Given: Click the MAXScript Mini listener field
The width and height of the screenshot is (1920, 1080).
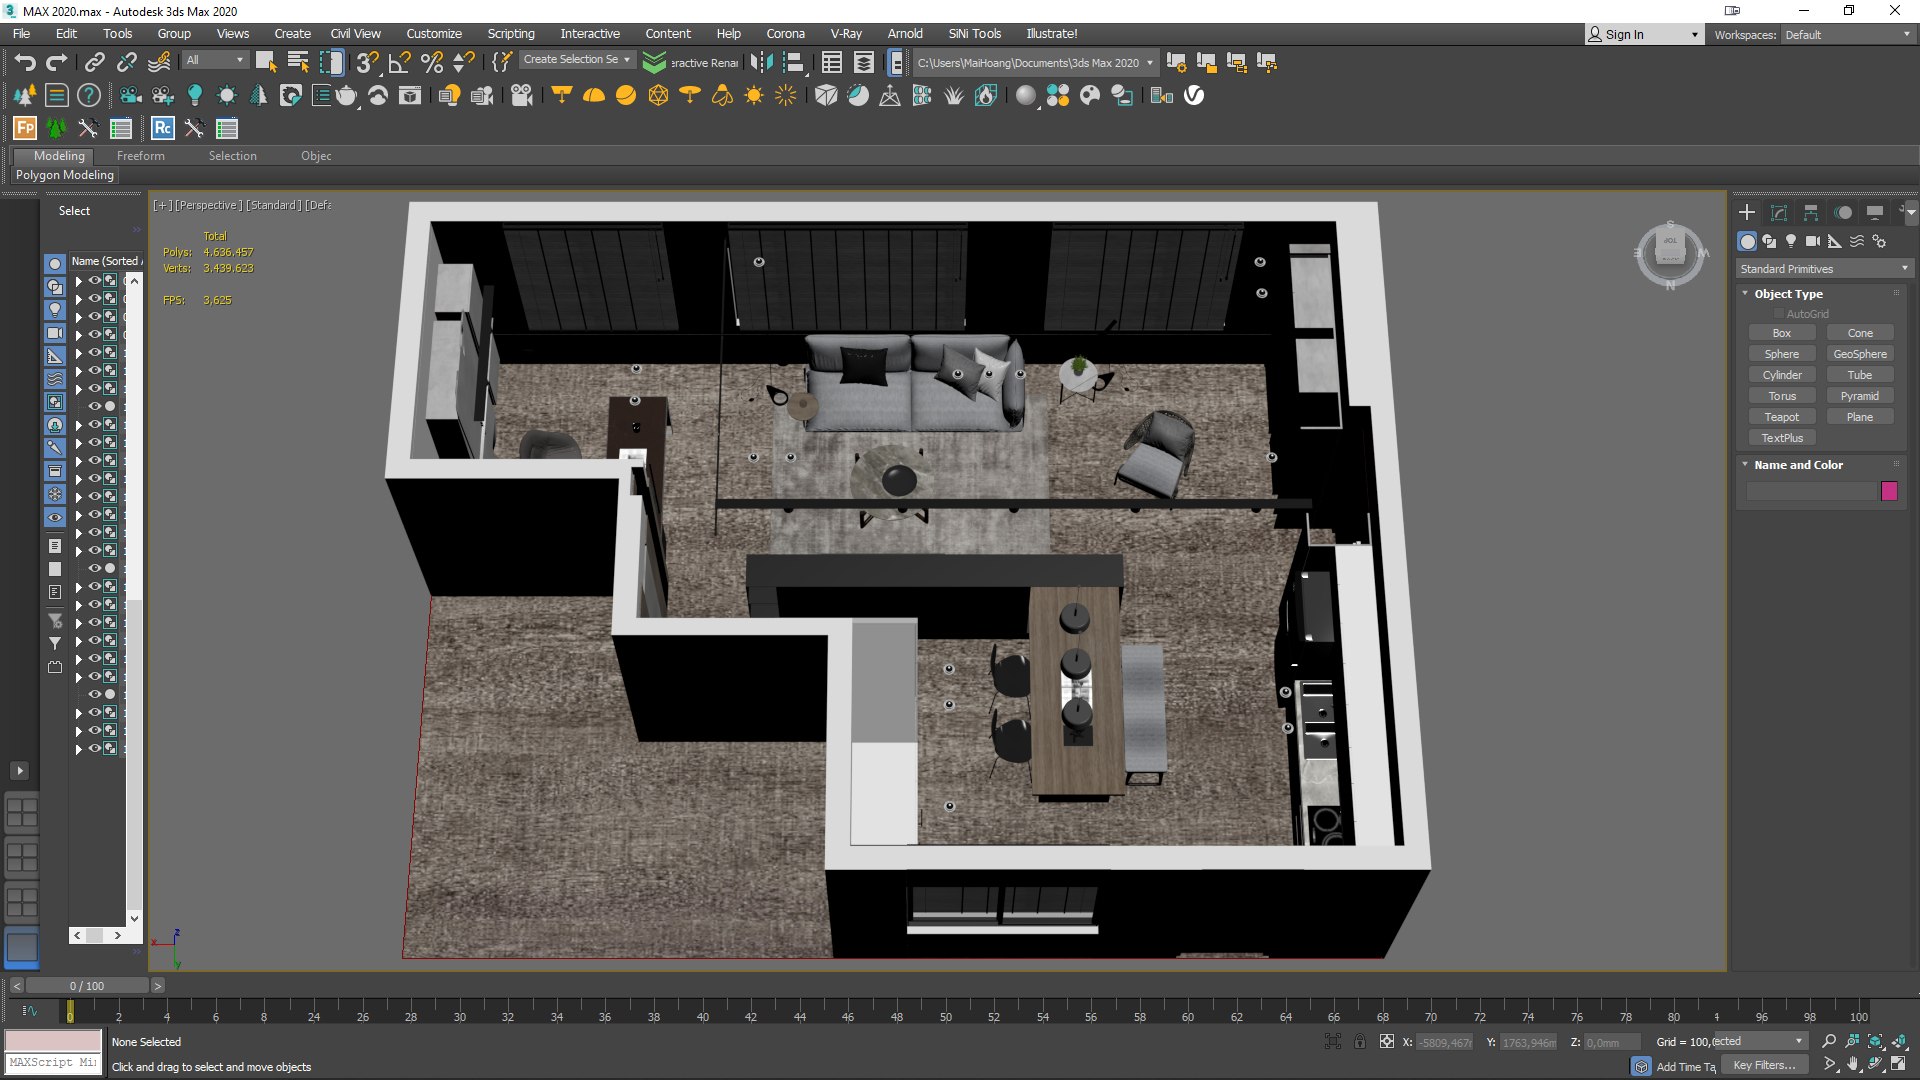Looking at the screenshot, I should coord(54,1063).
